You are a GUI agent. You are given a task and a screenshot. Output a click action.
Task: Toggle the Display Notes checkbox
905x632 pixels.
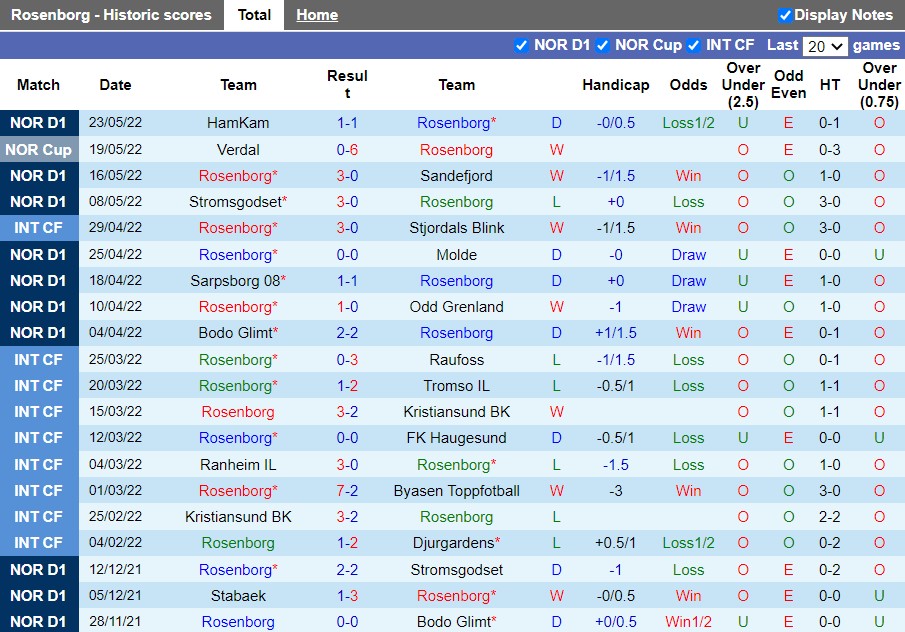pyautogui.click(x=784, y=16)
